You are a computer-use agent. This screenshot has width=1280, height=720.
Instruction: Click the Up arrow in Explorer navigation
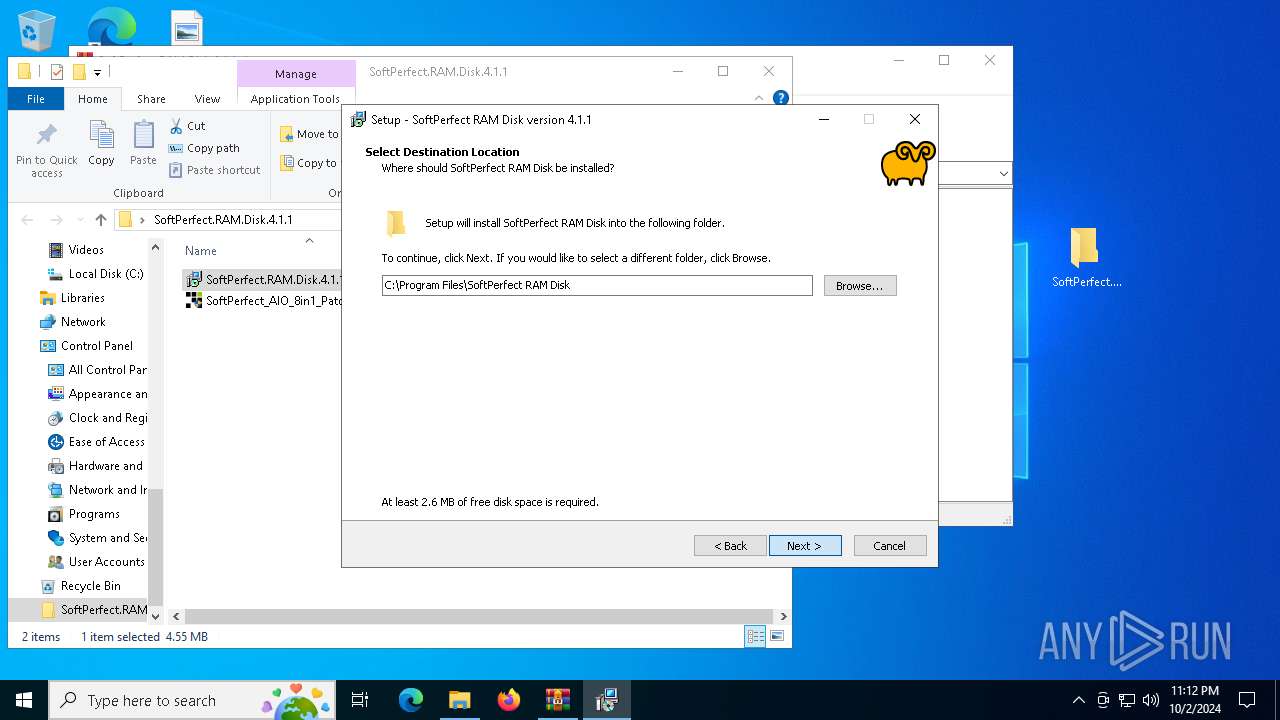(101, 220)
